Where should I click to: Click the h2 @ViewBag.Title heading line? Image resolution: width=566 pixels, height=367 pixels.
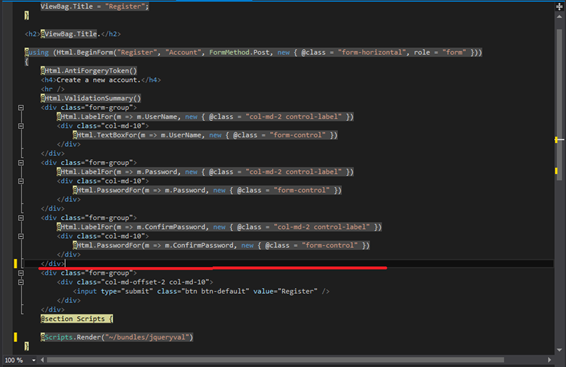click(x=73, y=34)
